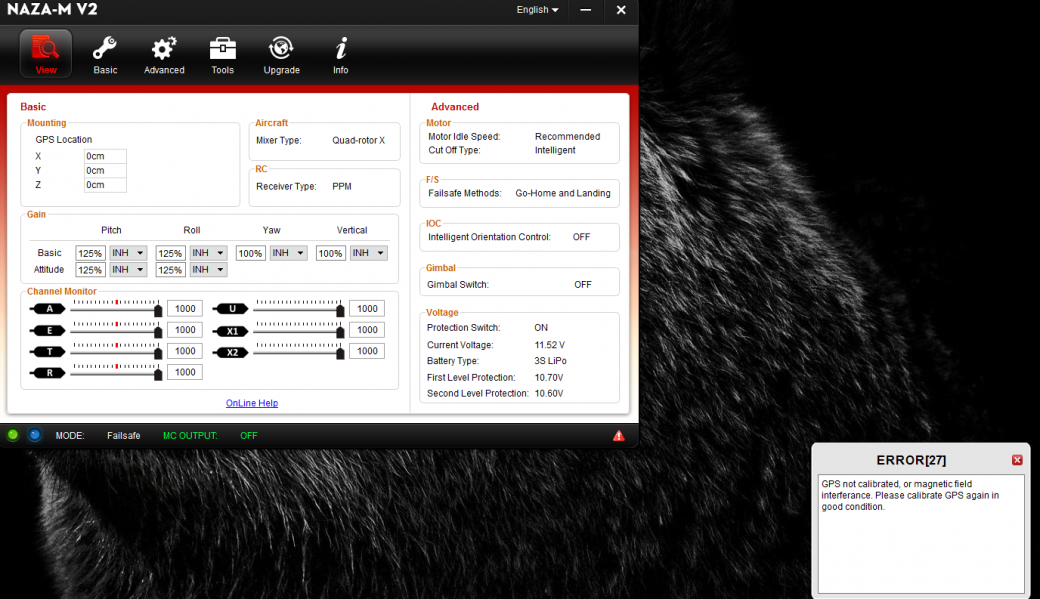Click channel E label icon
This screenshot has height=599, width=1040.
point(48,330)
